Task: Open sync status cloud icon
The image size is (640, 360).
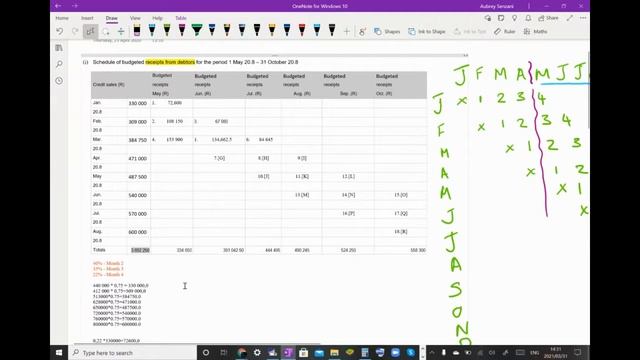Action: click(488, 18)
